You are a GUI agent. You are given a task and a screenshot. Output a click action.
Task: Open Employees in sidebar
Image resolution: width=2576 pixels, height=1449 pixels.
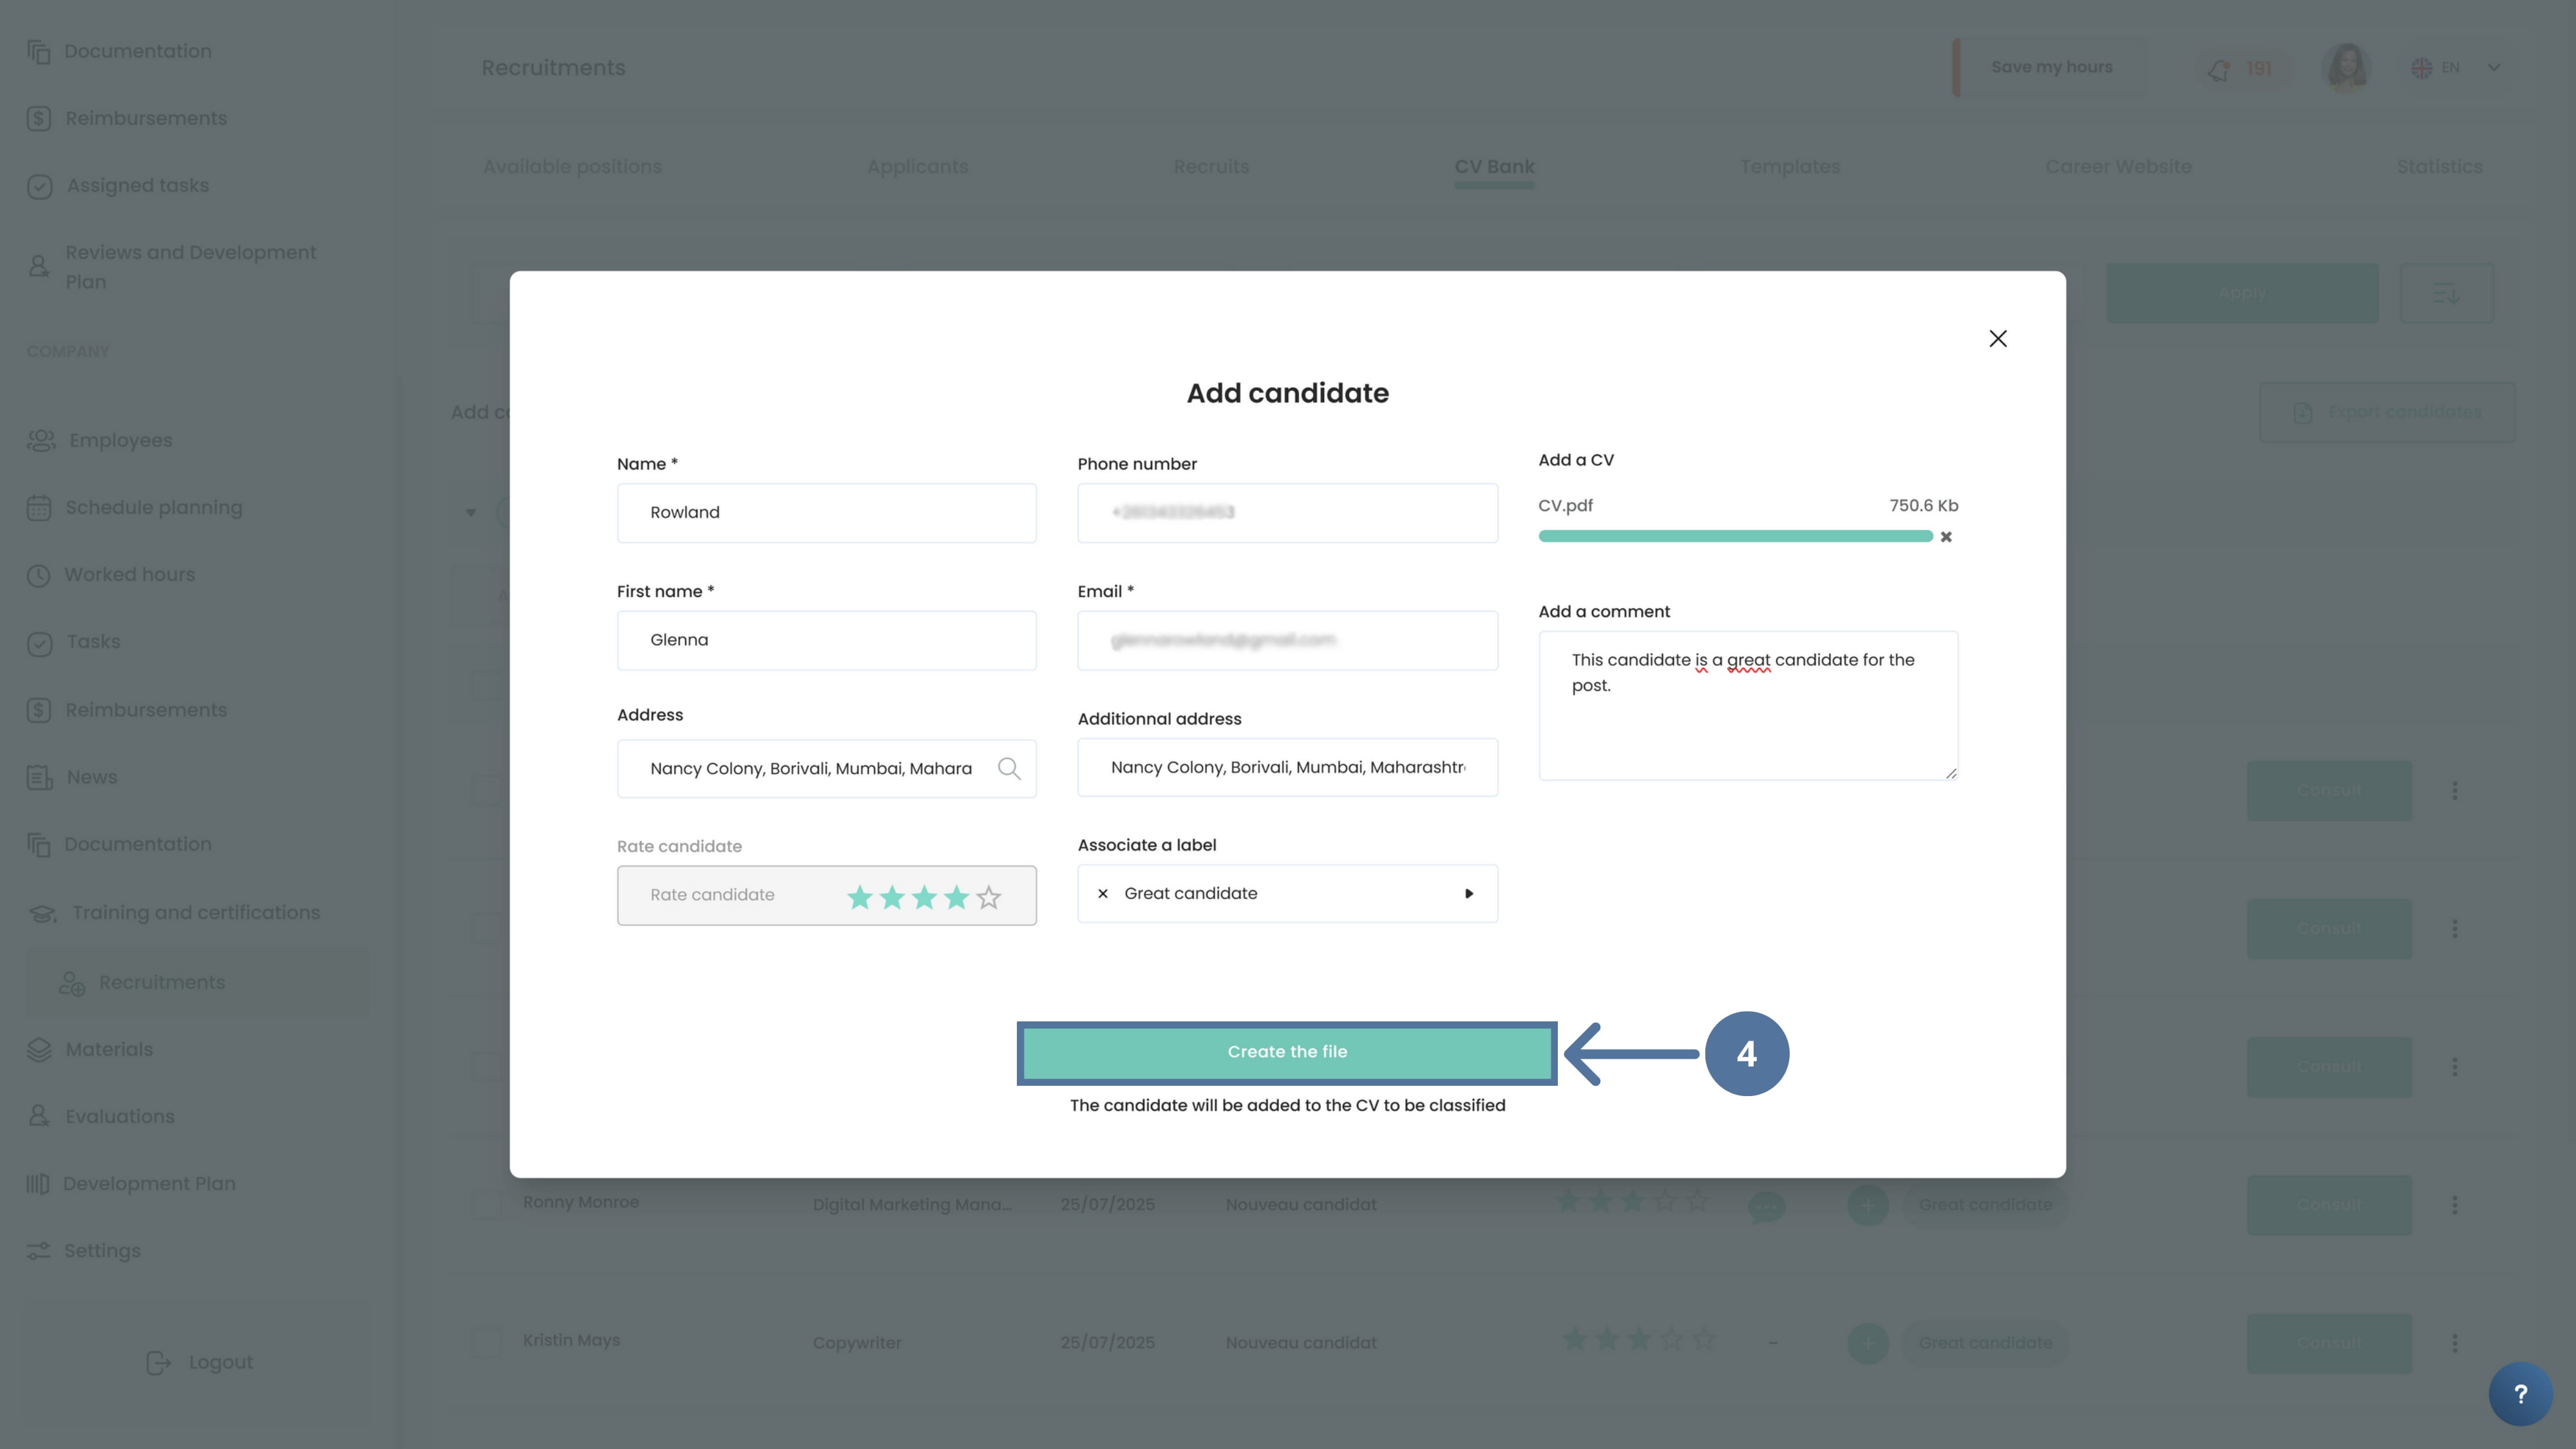click(x=100, y=441)
